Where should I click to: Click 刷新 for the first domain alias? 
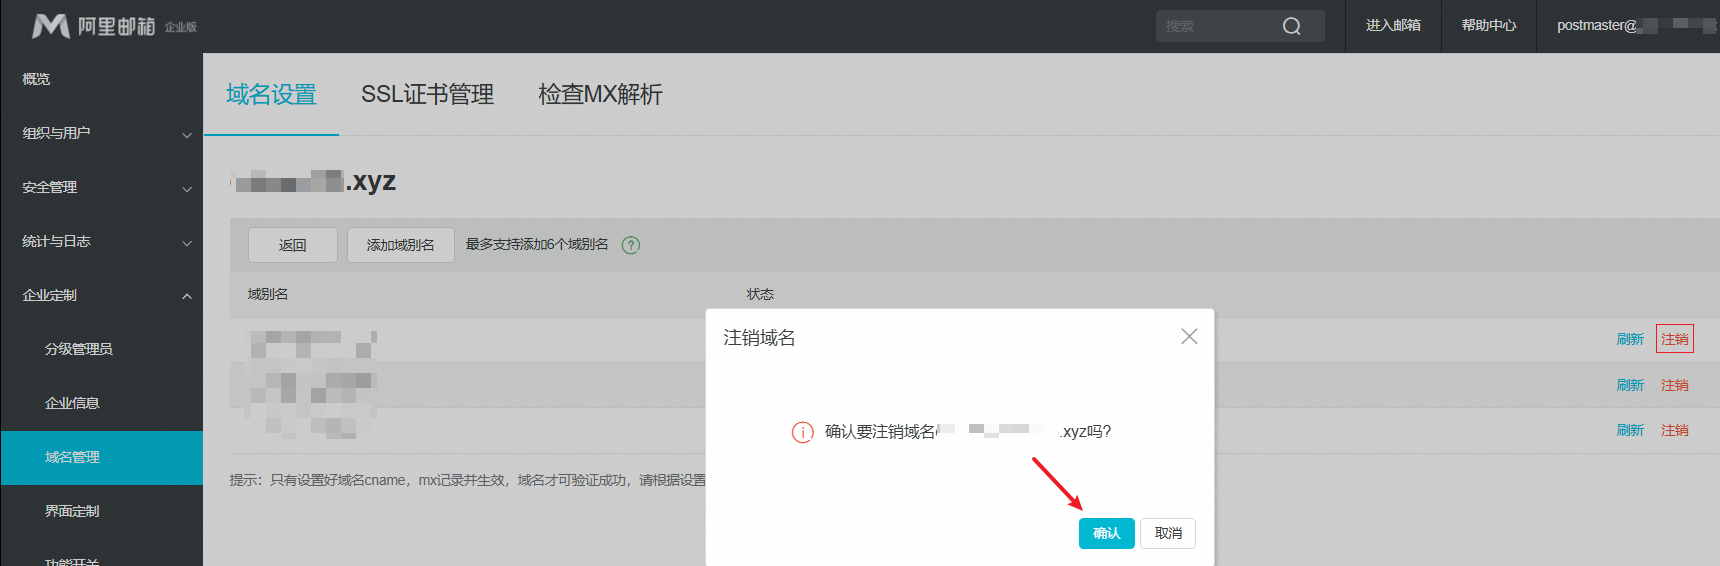tap(1630, 340)
